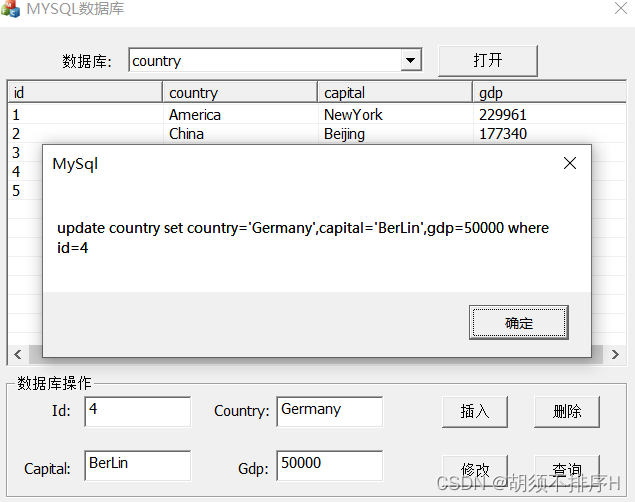
Task: Click the capital column header
Action: pyautogui.click(x=395, y=92)
